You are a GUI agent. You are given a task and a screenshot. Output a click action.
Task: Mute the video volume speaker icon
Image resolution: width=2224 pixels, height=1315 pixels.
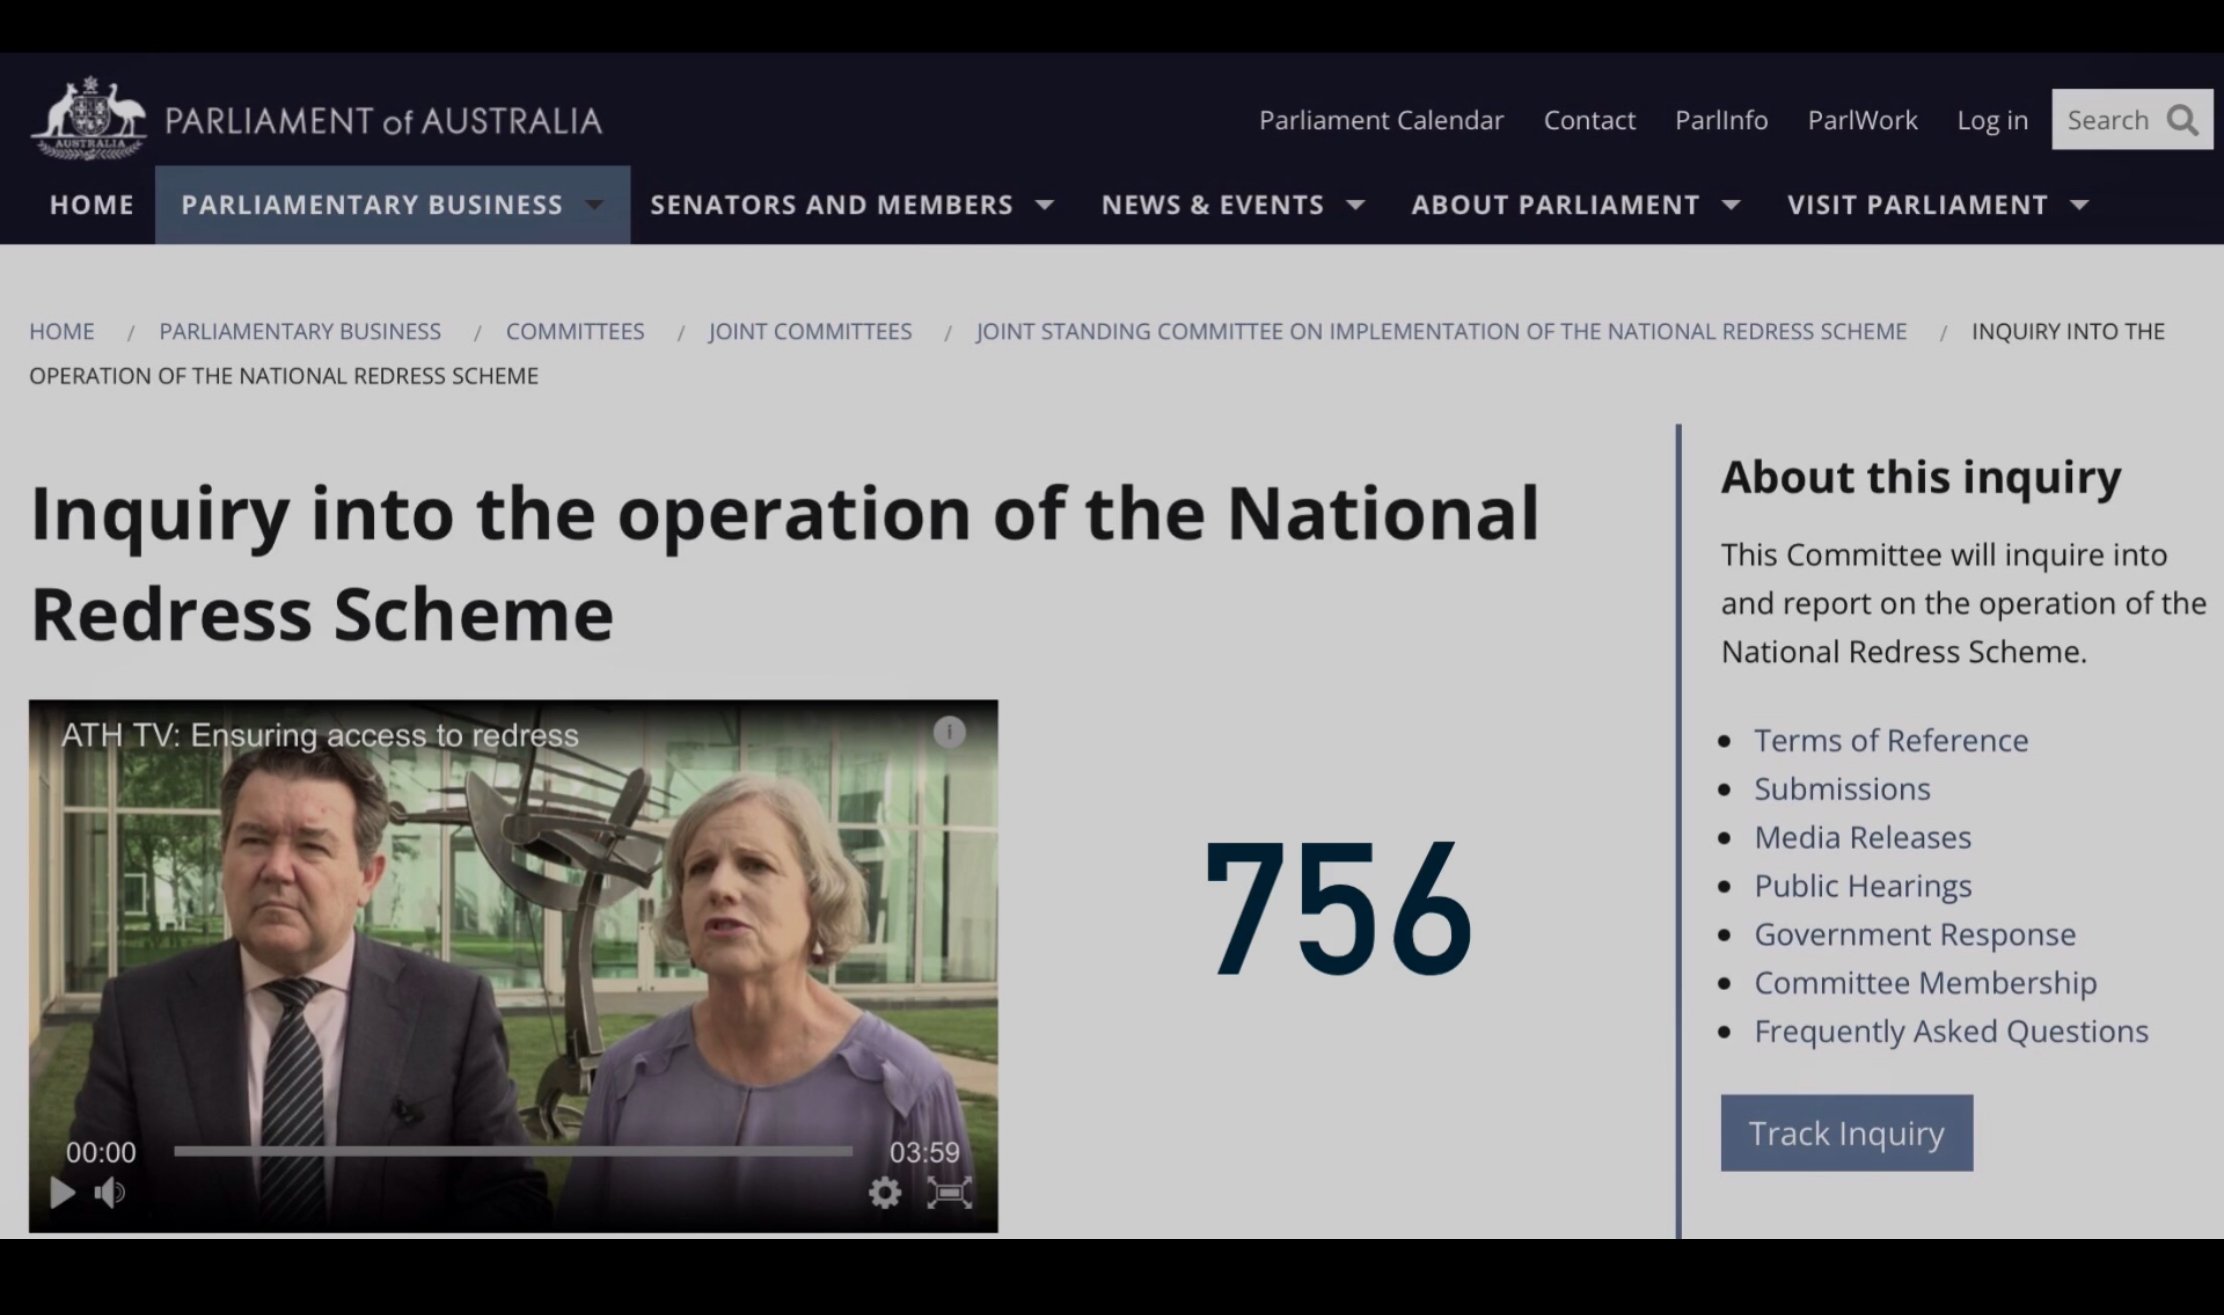tap(109, 1192)
